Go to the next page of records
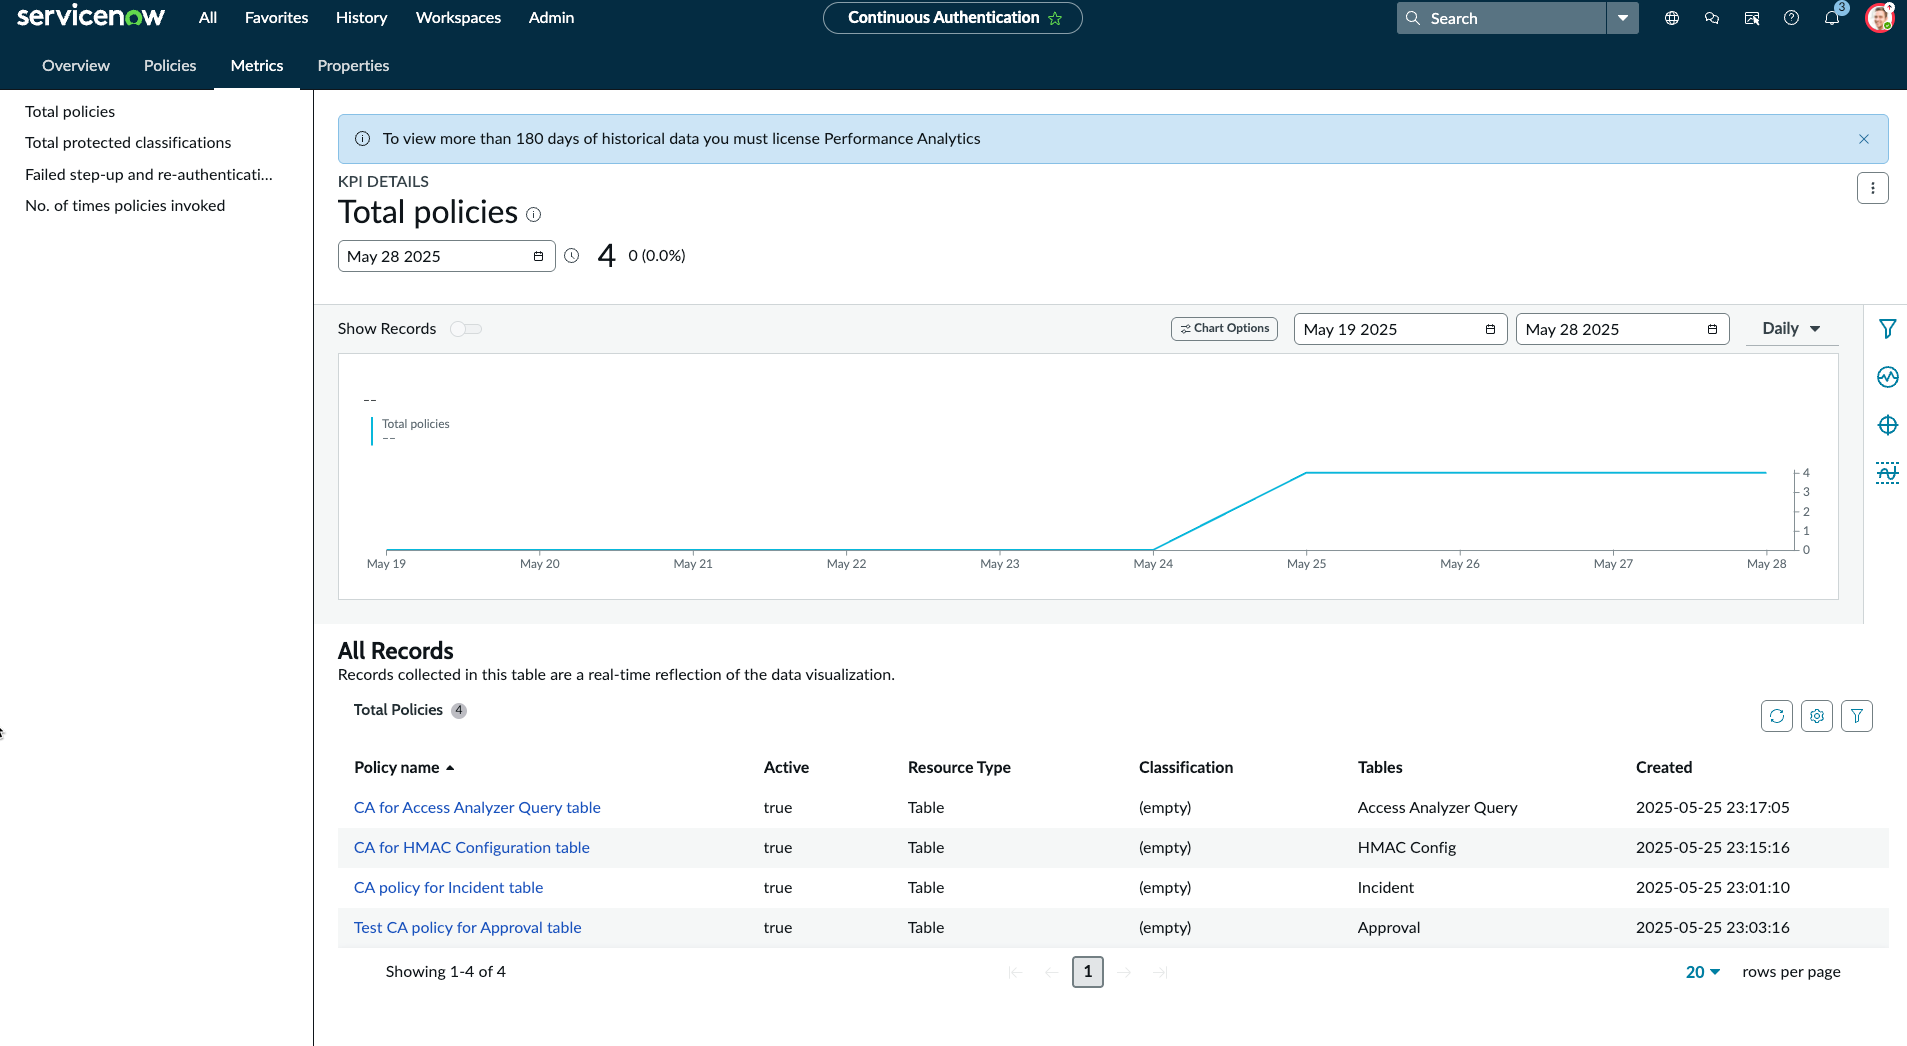Image resolution: width=1907 pixels, height=1046 pixels. coord(1124,972)
